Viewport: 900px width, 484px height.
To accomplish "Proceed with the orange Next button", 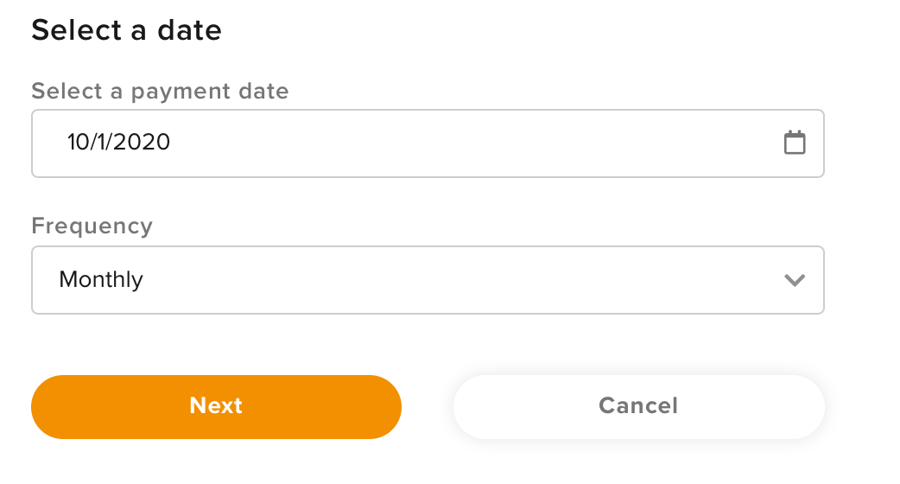I will click(x=216, y=406).
